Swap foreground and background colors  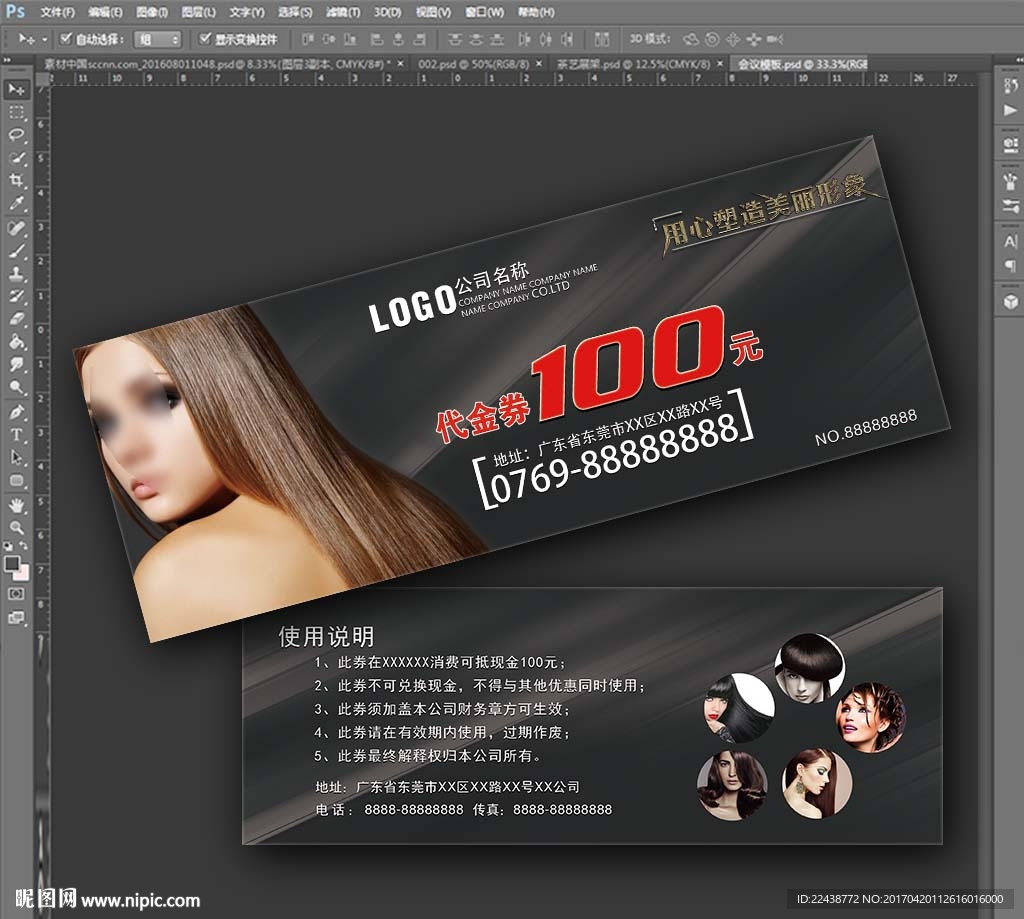[24, 545]
